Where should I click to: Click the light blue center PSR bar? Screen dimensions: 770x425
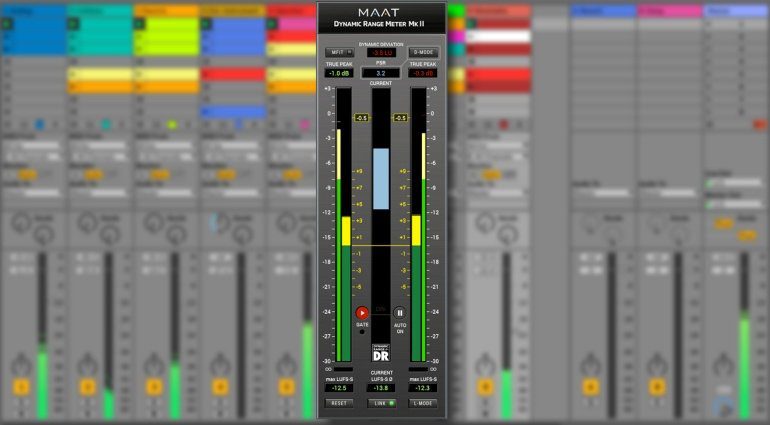tap(381, 178)
